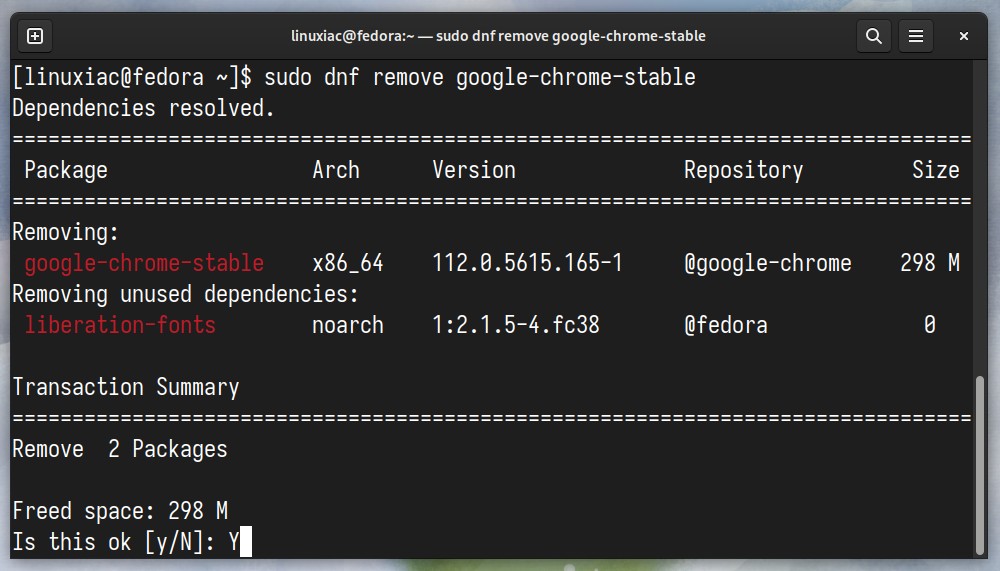Click version 112.0.5615.165-1
This screenshot has height=571, width=1000.
tap(527, 263)
